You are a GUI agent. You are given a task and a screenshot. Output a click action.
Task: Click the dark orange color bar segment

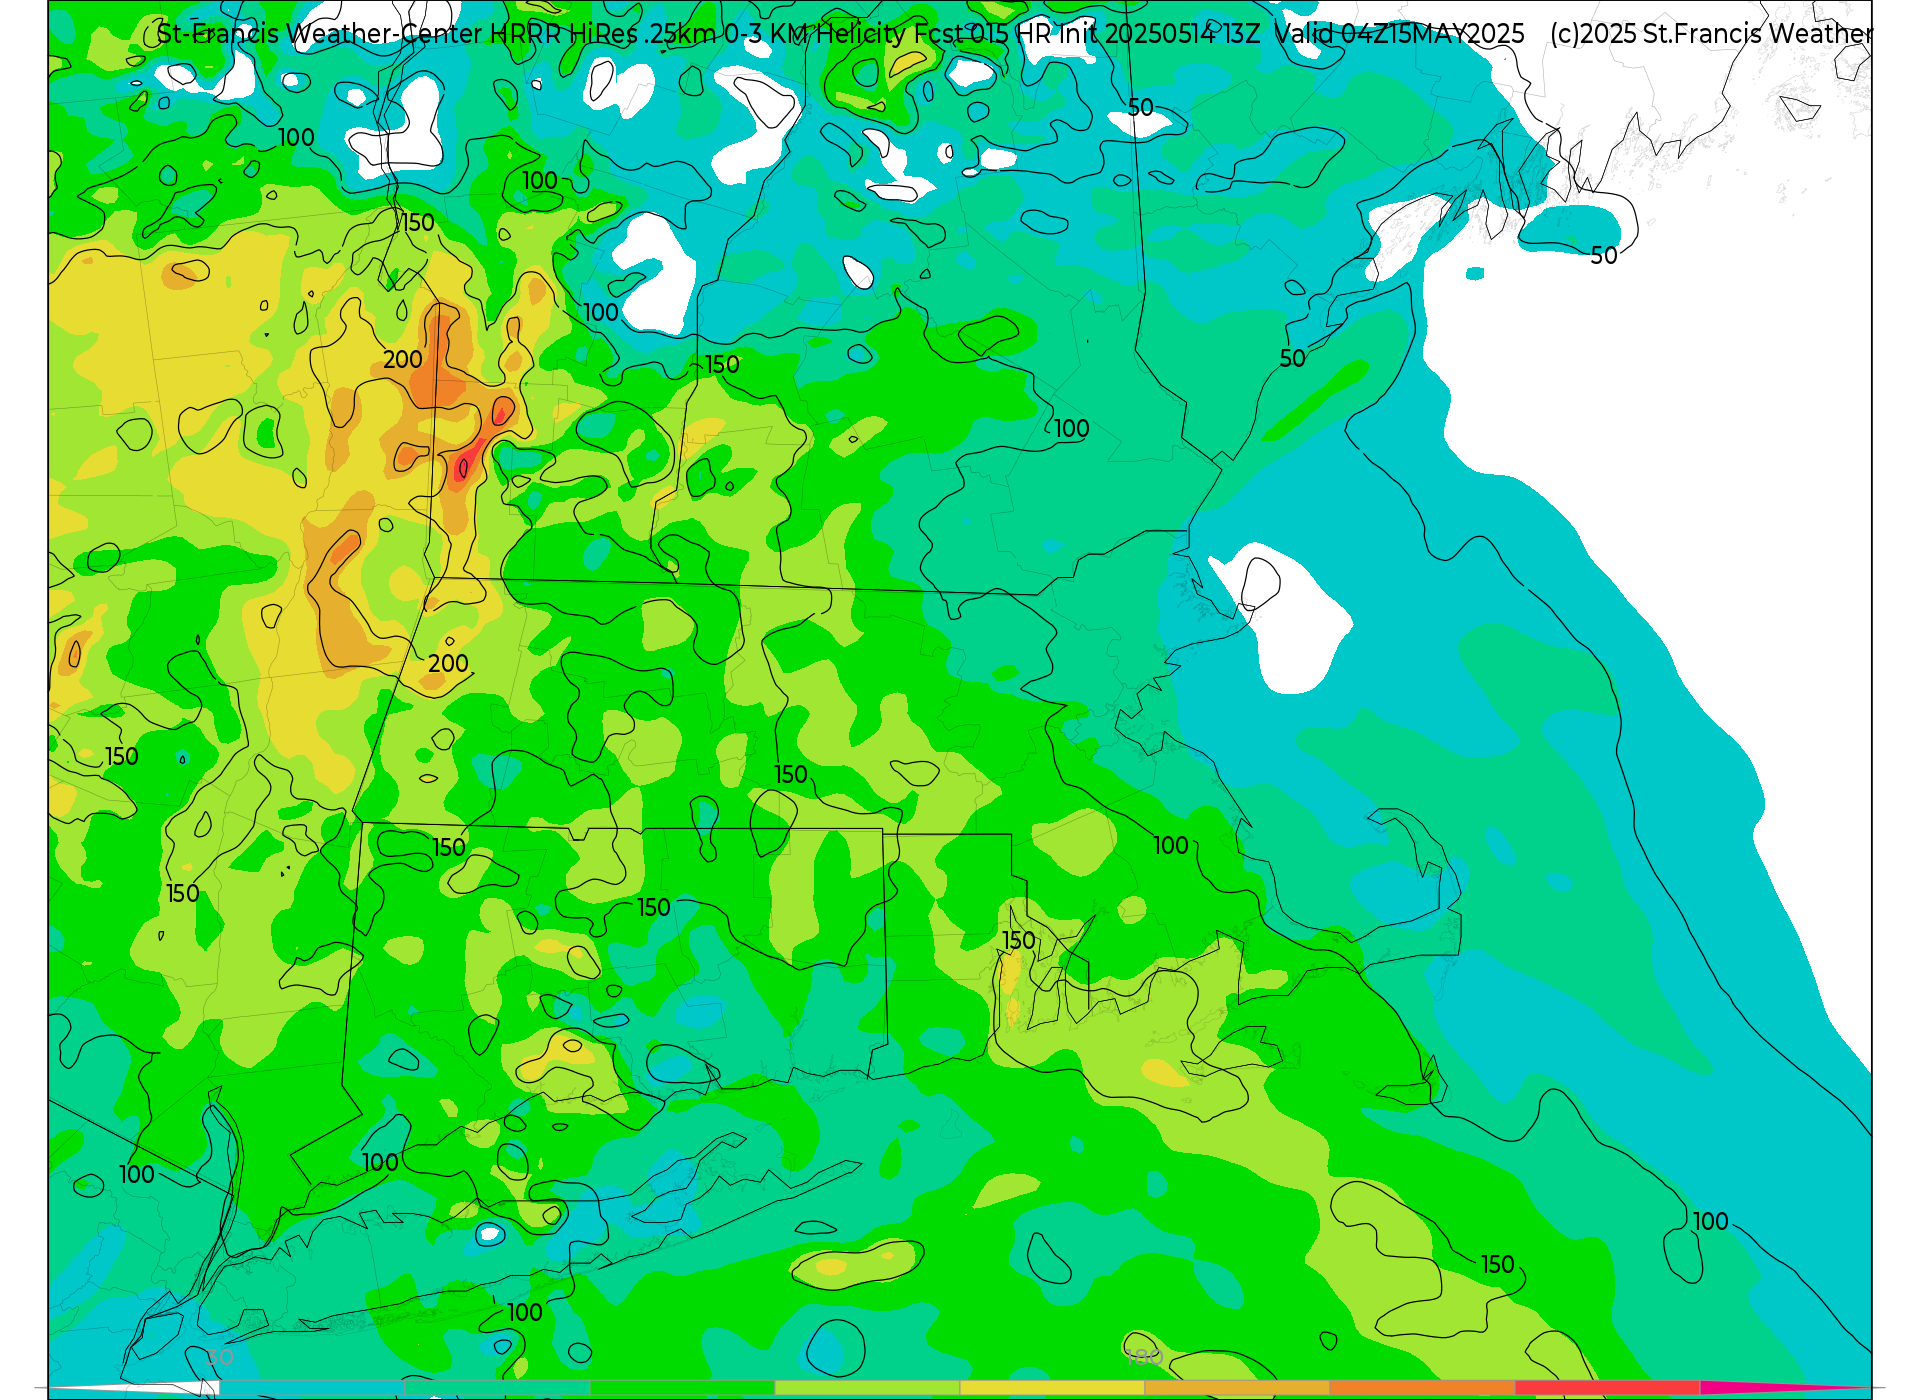pos(1422,1387)
